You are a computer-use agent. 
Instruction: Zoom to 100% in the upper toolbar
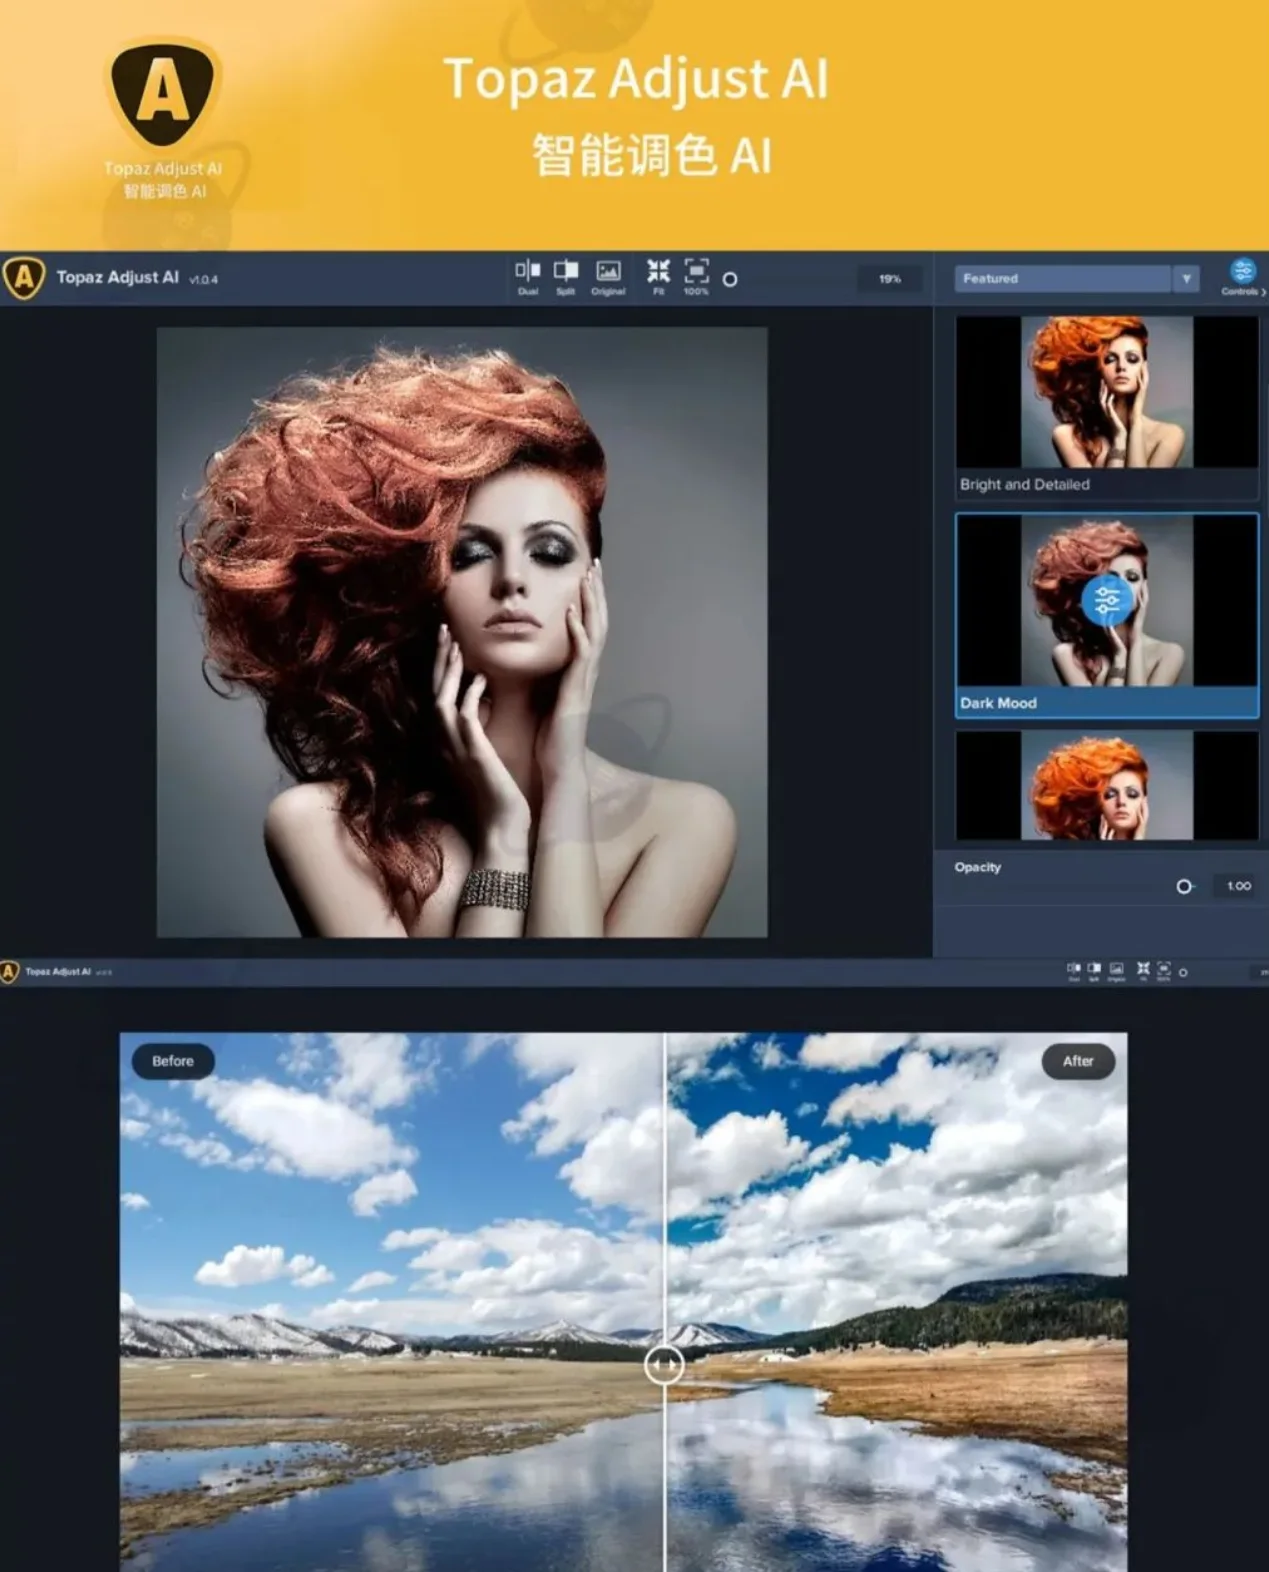tap(696, 278)
